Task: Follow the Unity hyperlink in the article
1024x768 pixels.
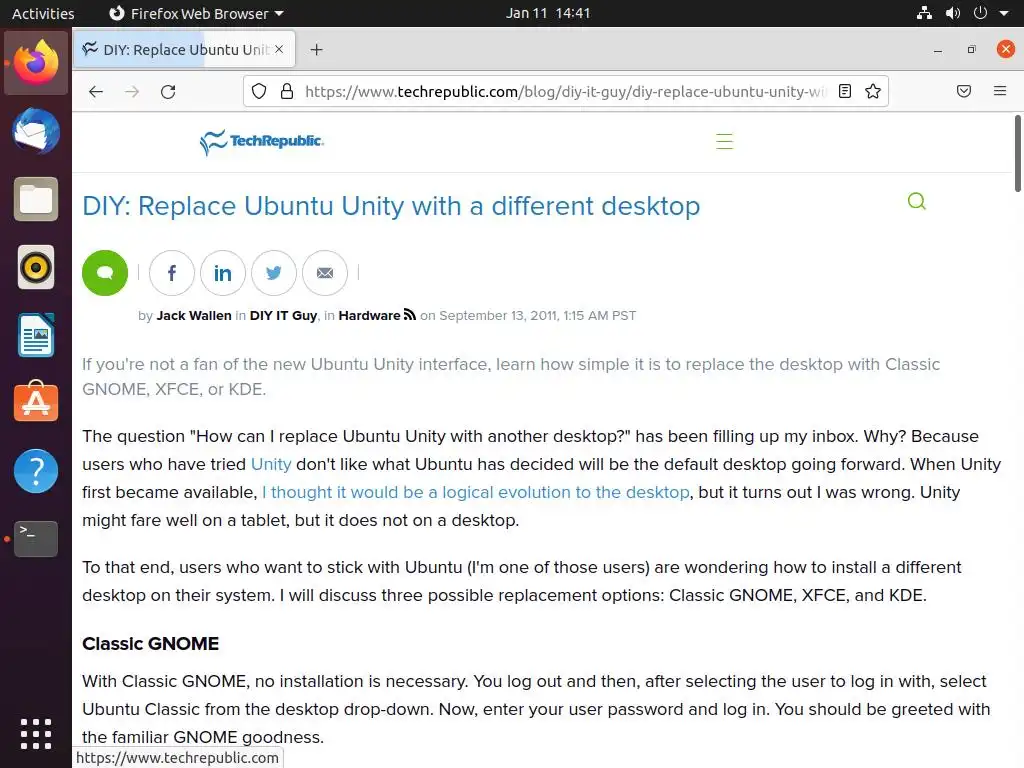Action: [271, 464]
